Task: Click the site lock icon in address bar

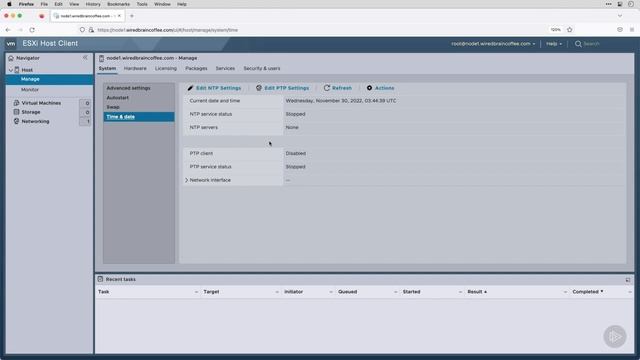Action: pyautogui.click(x=91, y=30)
